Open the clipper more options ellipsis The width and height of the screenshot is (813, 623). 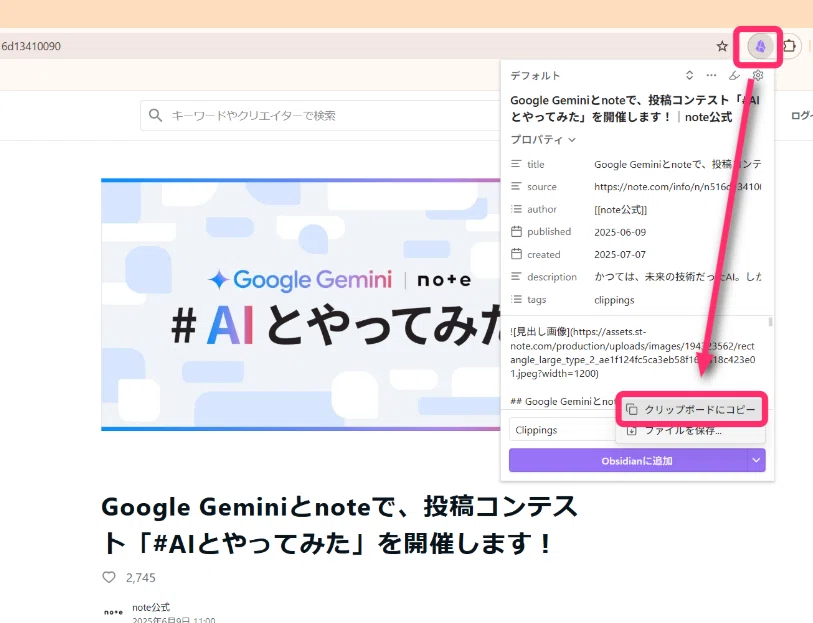coord(711,76)
